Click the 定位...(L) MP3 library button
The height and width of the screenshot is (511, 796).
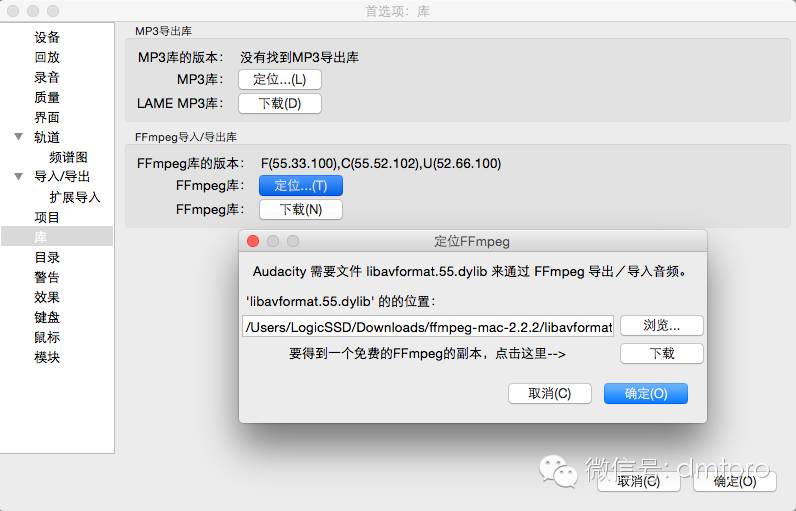point(280,80)
